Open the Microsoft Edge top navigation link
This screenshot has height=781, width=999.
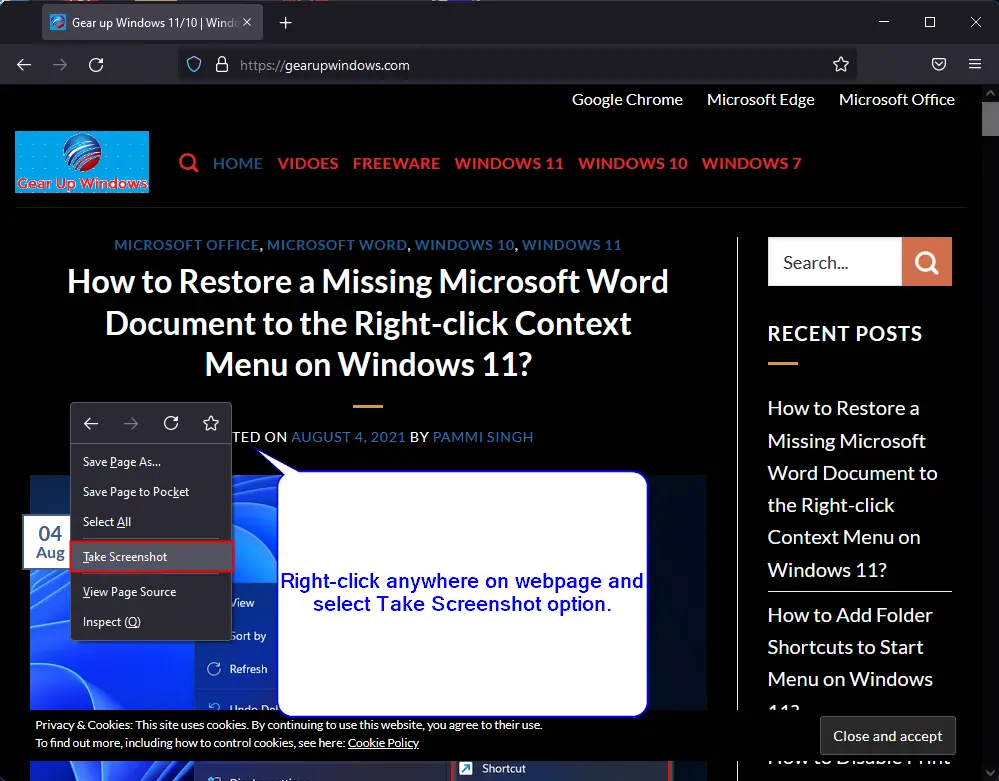tap(761, 99)
